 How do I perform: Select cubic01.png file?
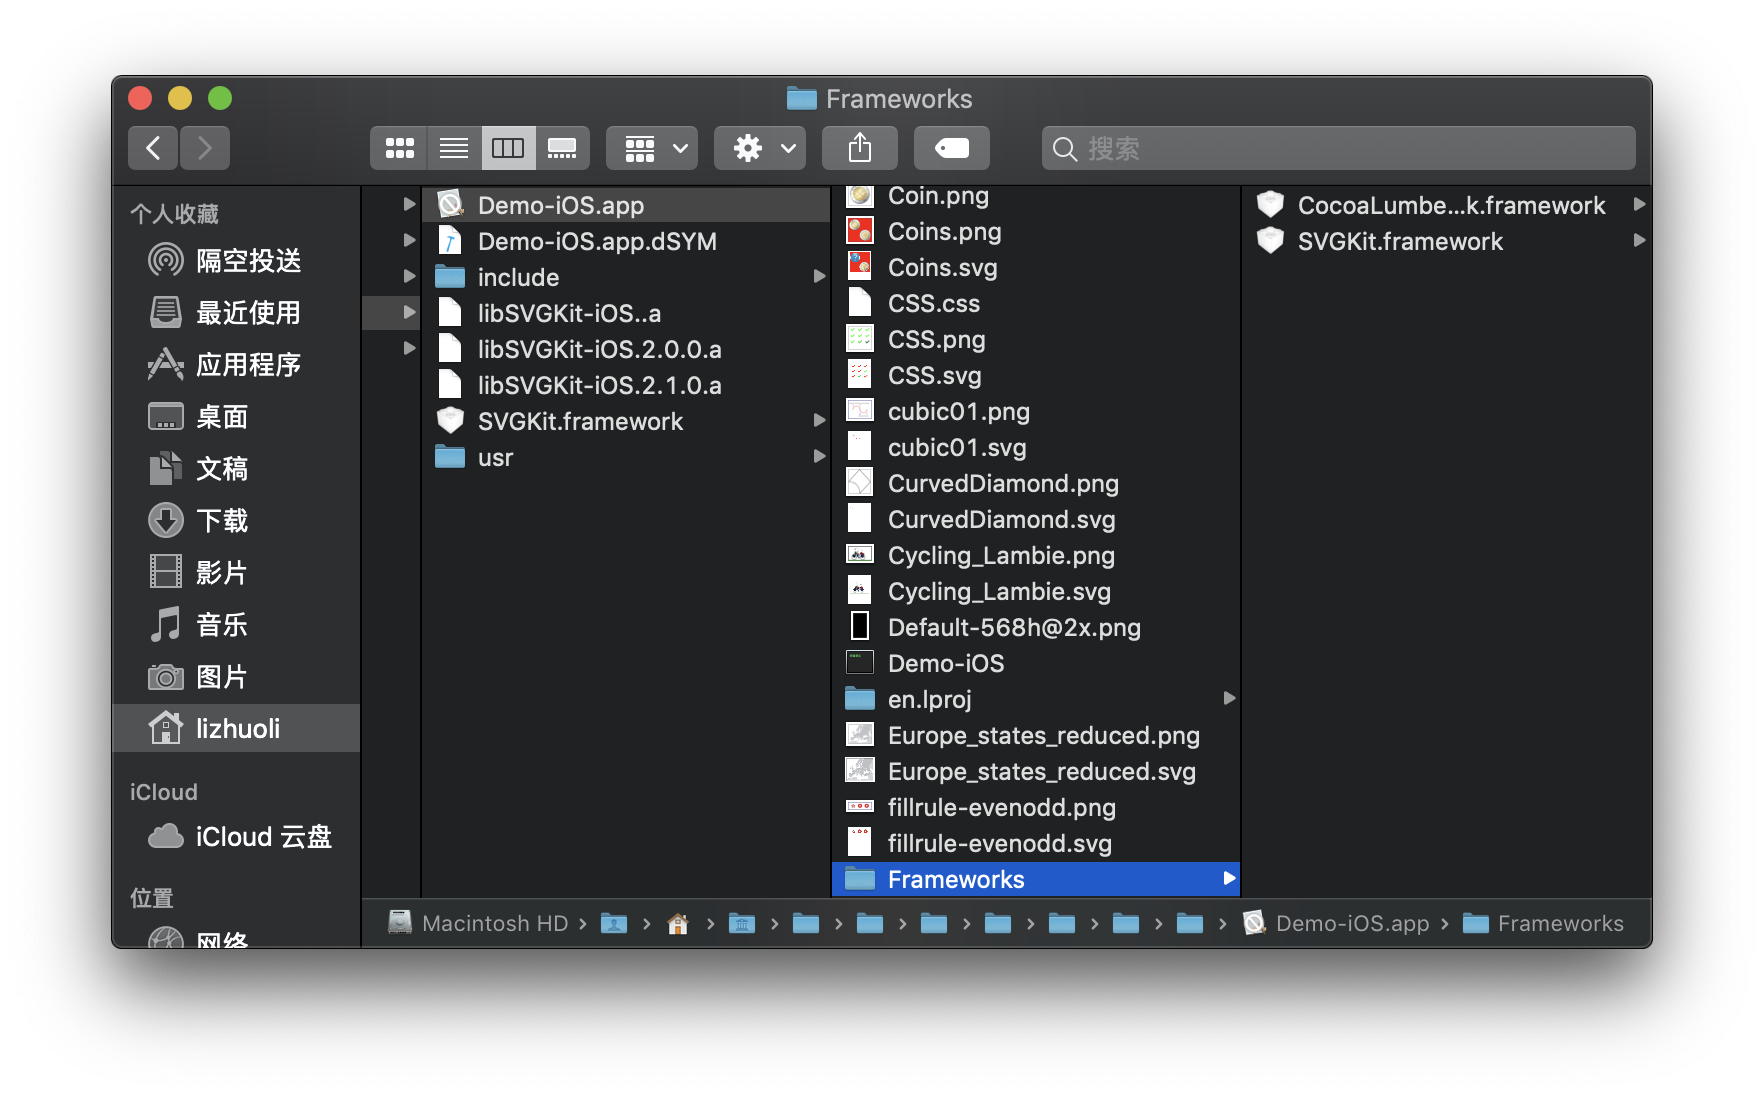[x=1036, y=411]
